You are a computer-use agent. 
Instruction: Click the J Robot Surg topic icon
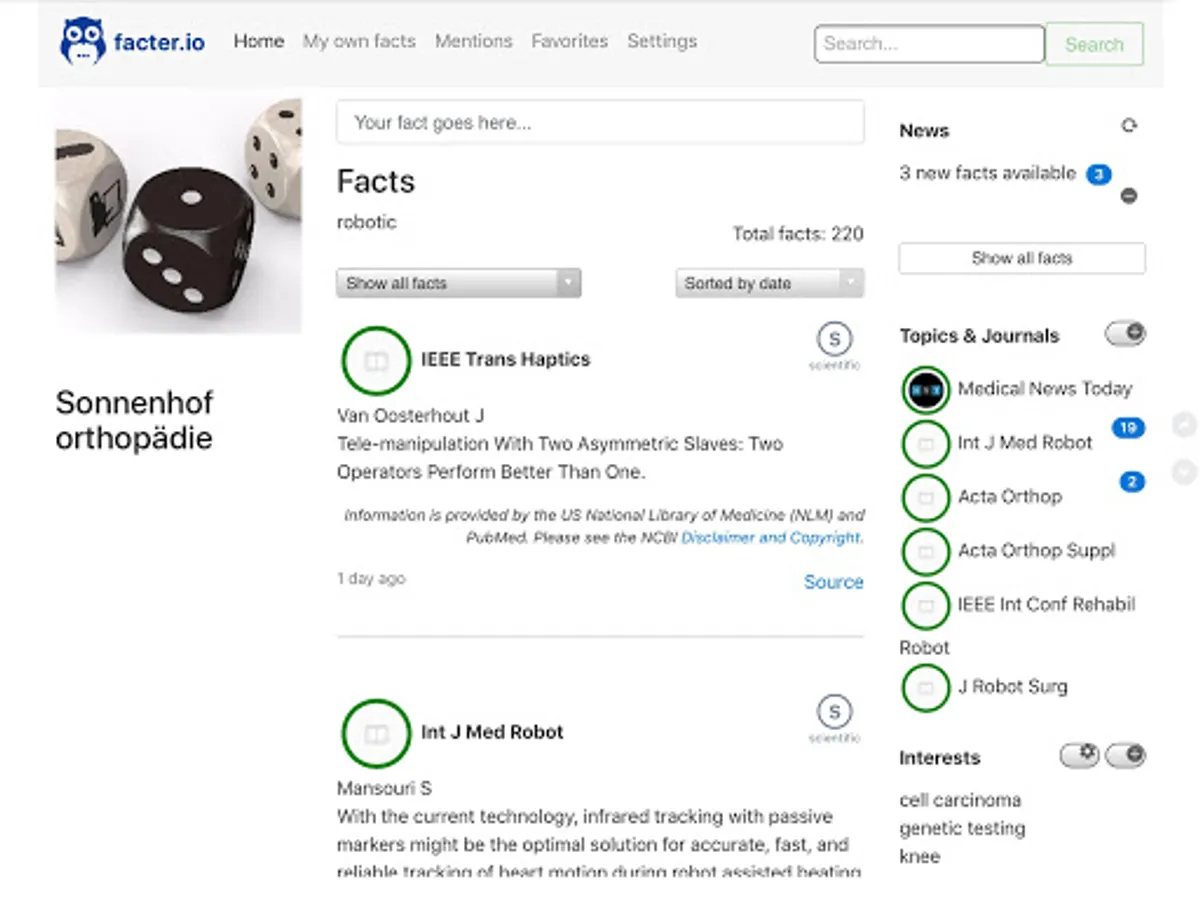point(925,687)
